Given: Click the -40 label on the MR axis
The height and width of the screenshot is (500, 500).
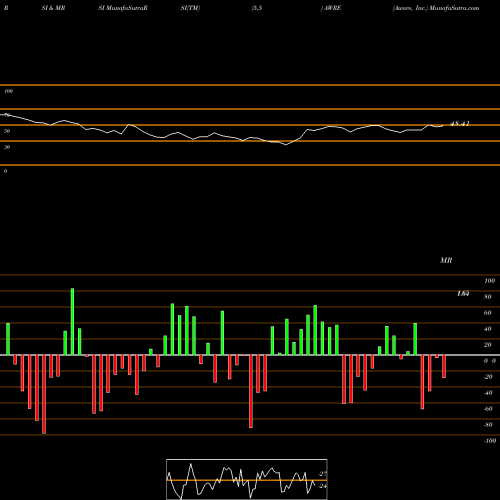Looking at the screenshot, I should point(488,393).
